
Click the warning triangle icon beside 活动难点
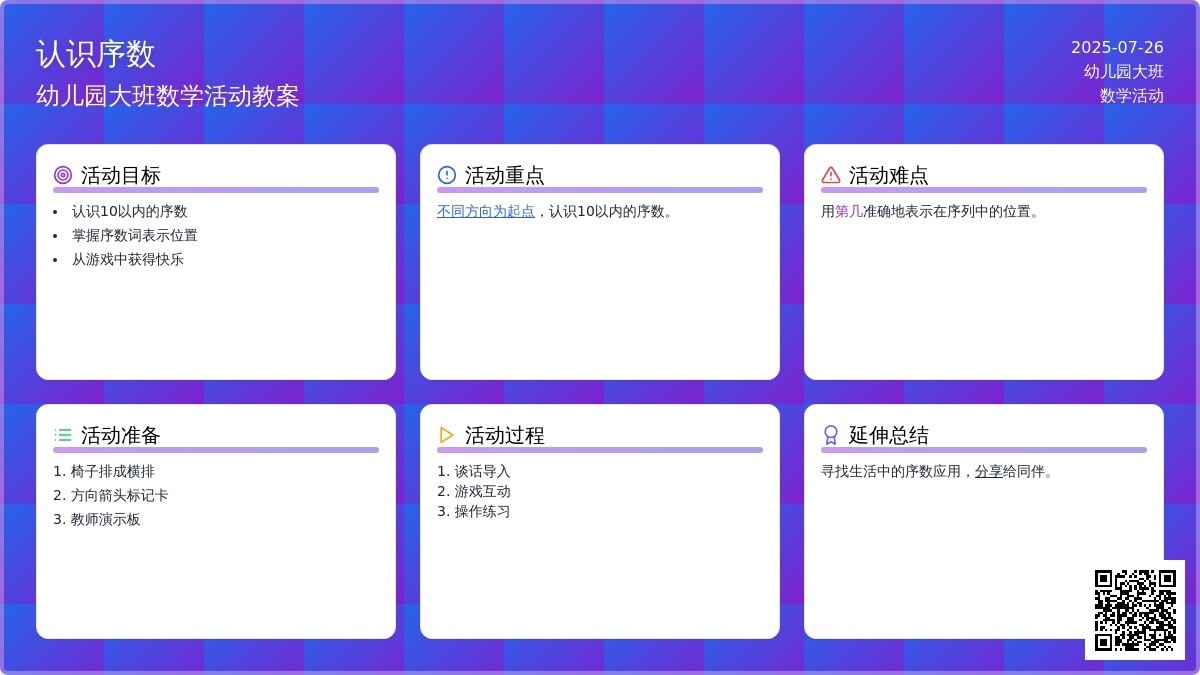[x=831, y=175]
